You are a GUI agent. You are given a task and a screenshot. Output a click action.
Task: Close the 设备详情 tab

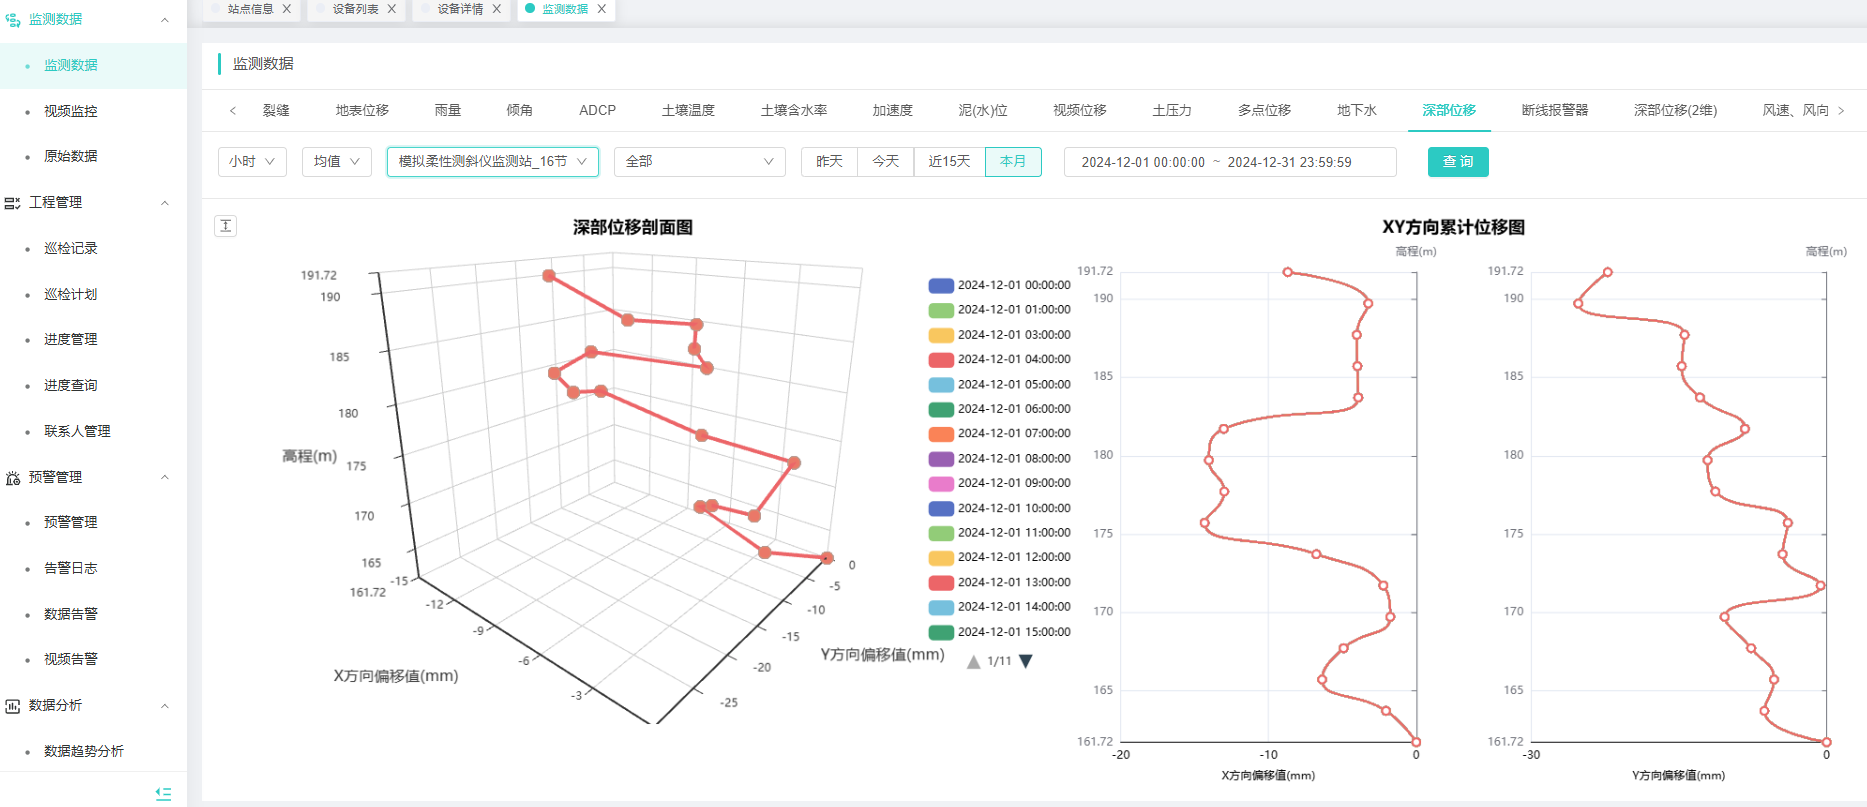tap(496, 9)
